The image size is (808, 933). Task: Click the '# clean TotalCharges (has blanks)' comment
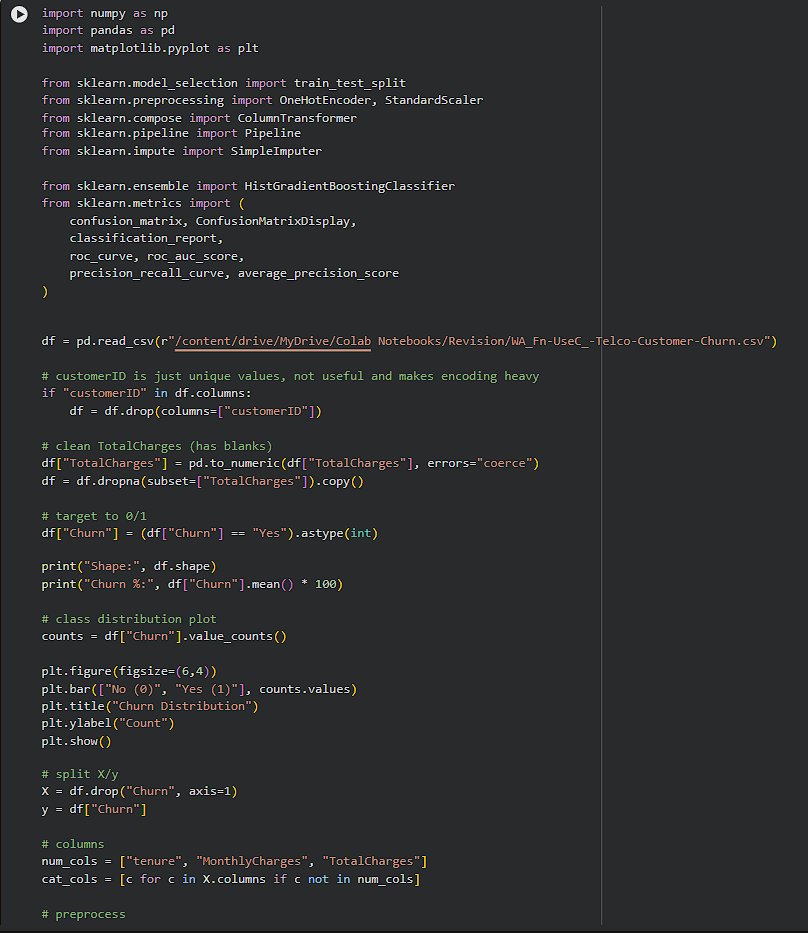(x=157, y=446)
